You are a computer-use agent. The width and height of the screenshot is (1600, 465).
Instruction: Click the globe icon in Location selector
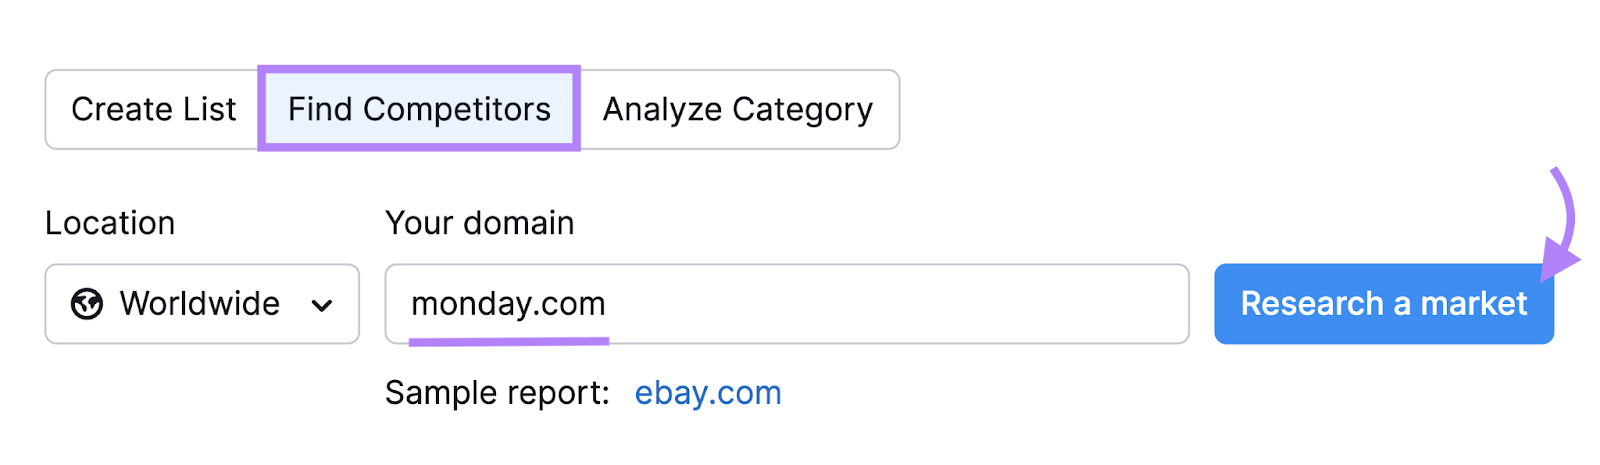pos(87,304)
